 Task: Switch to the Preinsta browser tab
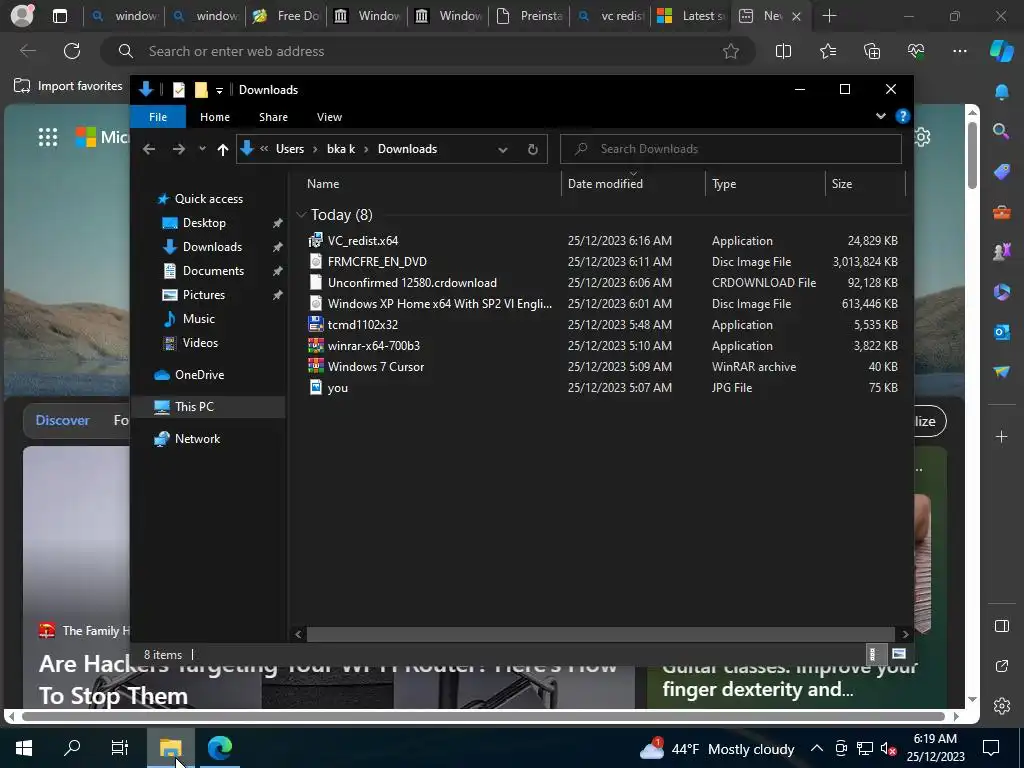click(530, 16)
